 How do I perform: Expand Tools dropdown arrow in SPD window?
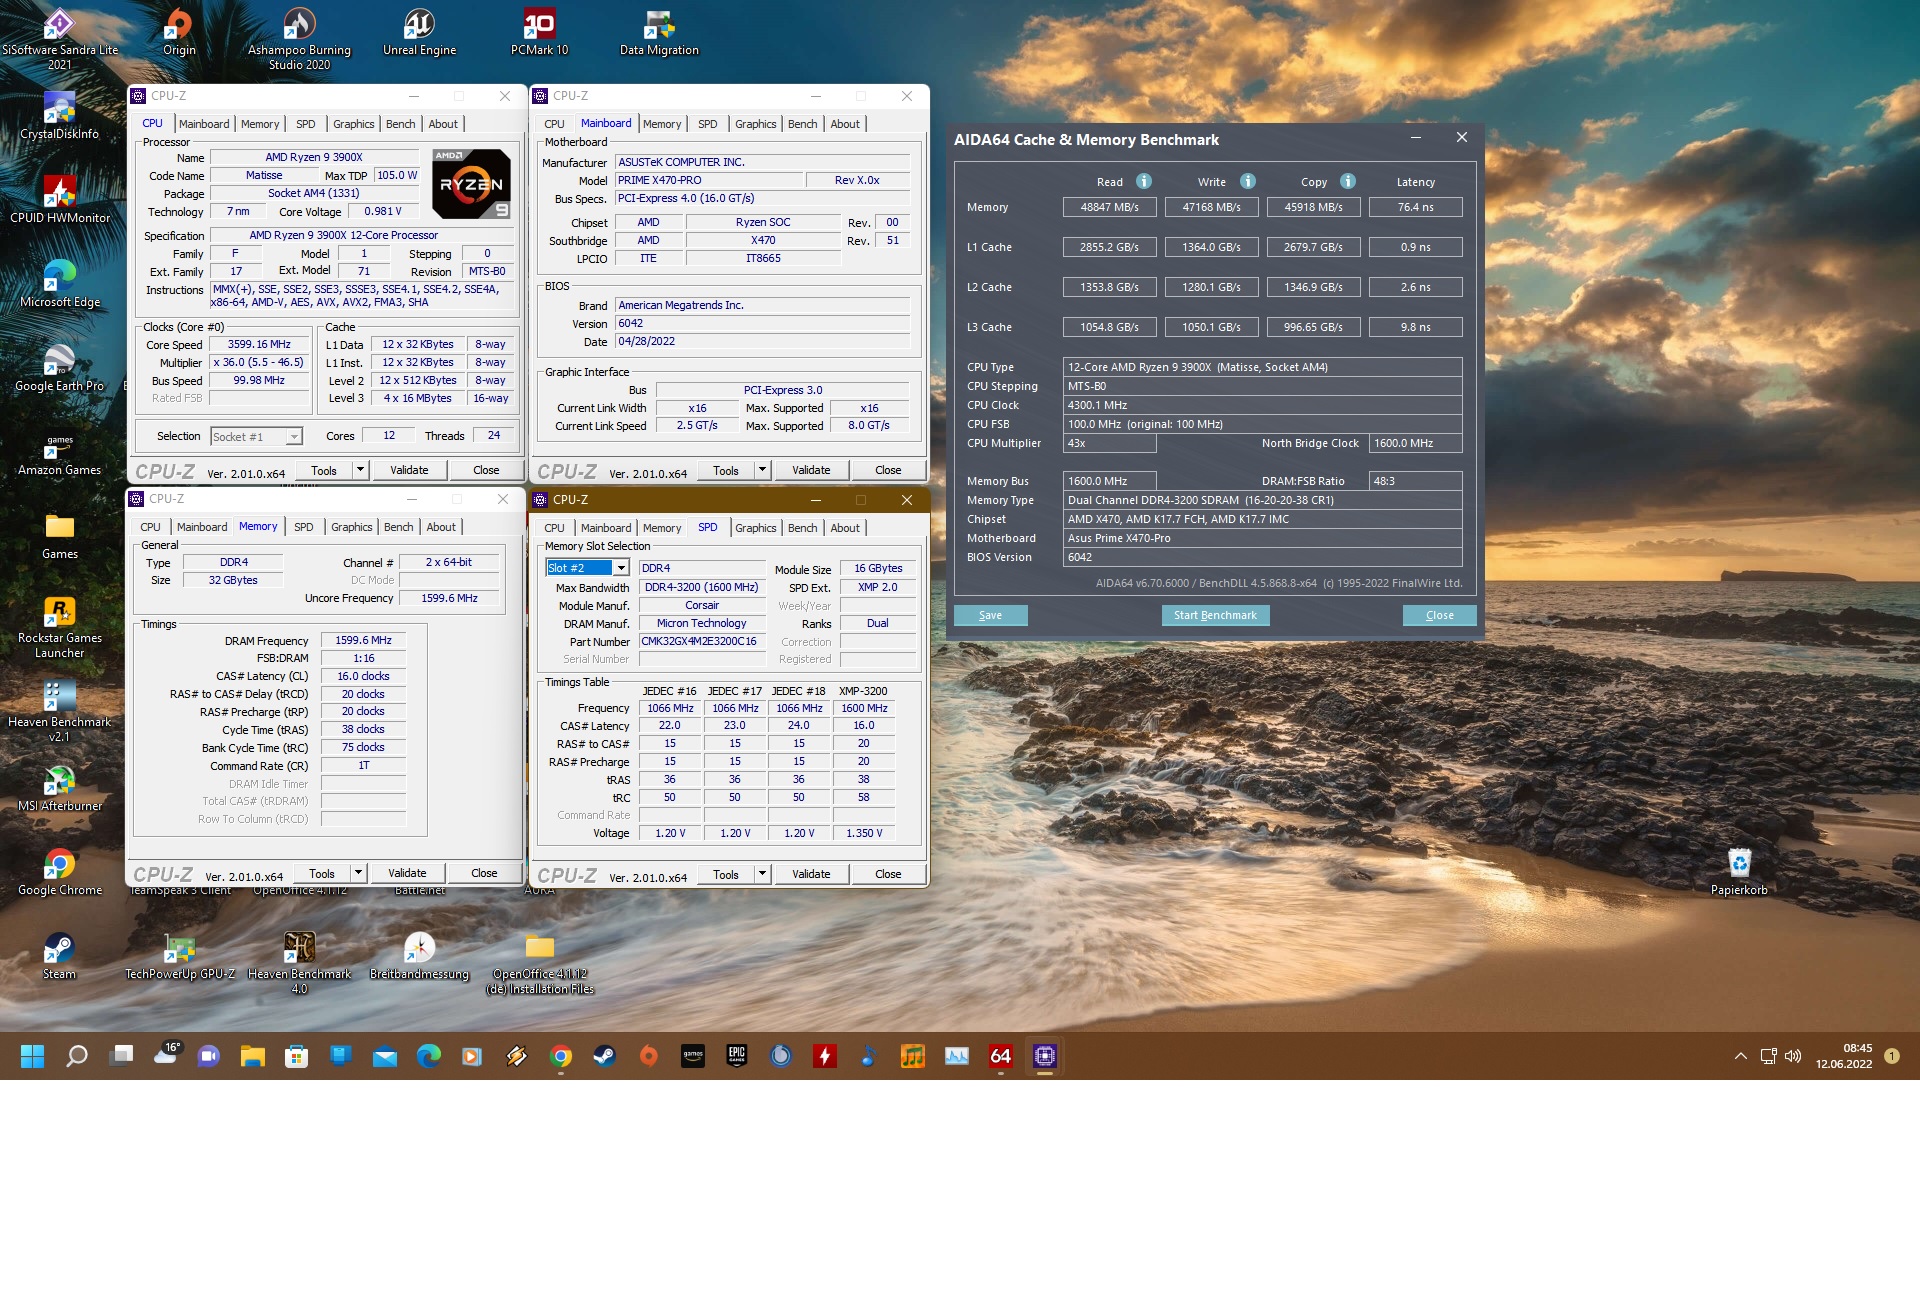(x=762, y=874)
